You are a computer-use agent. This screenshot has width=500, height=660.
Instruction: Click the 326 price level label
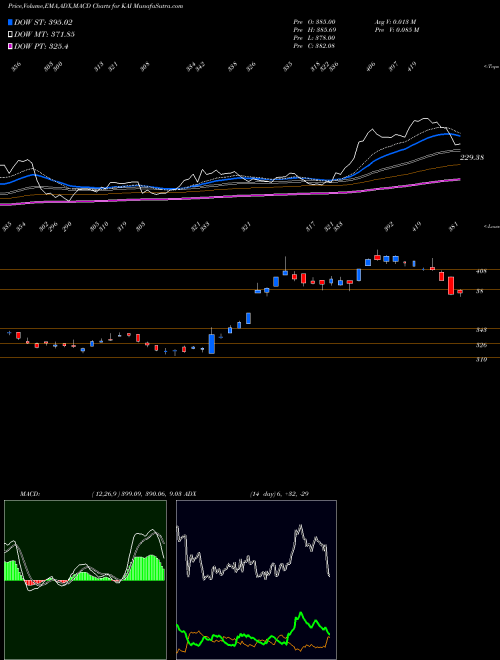point(481,345)
